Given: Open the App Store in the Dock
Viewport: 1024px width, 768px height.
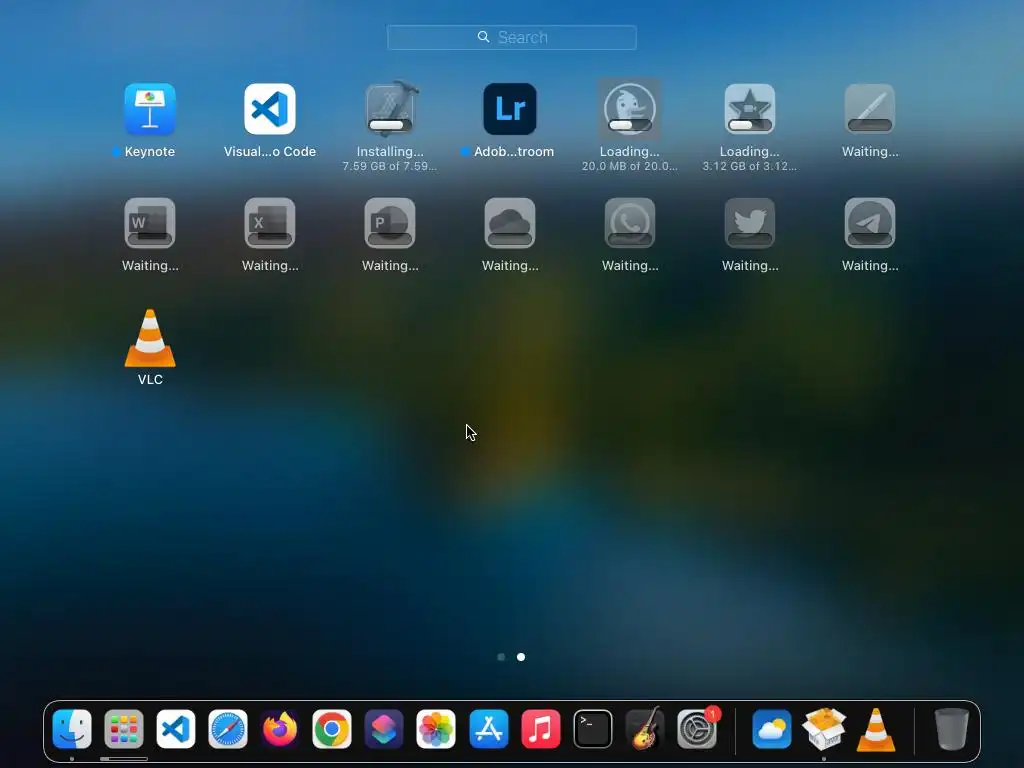Looking at the screenshot, I should pyautogui.click(x=488, y=729).
